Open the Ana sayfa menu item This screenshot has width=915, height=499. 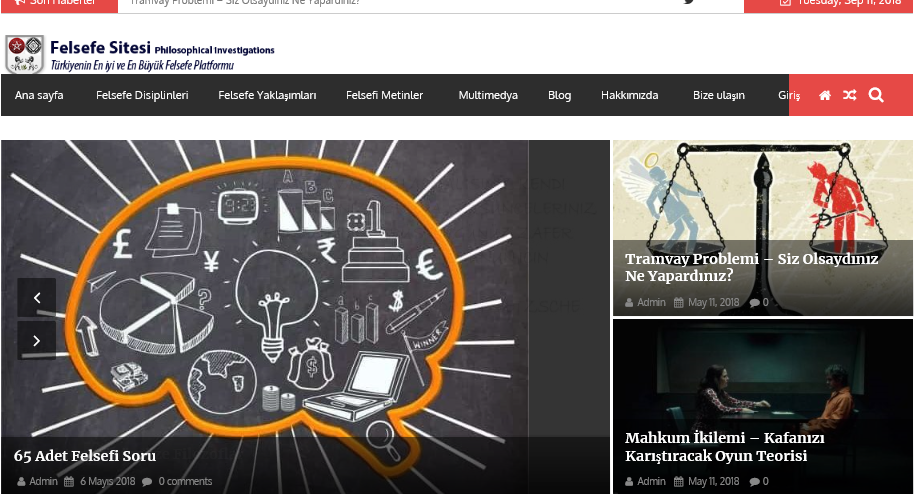tap(39, 95)
